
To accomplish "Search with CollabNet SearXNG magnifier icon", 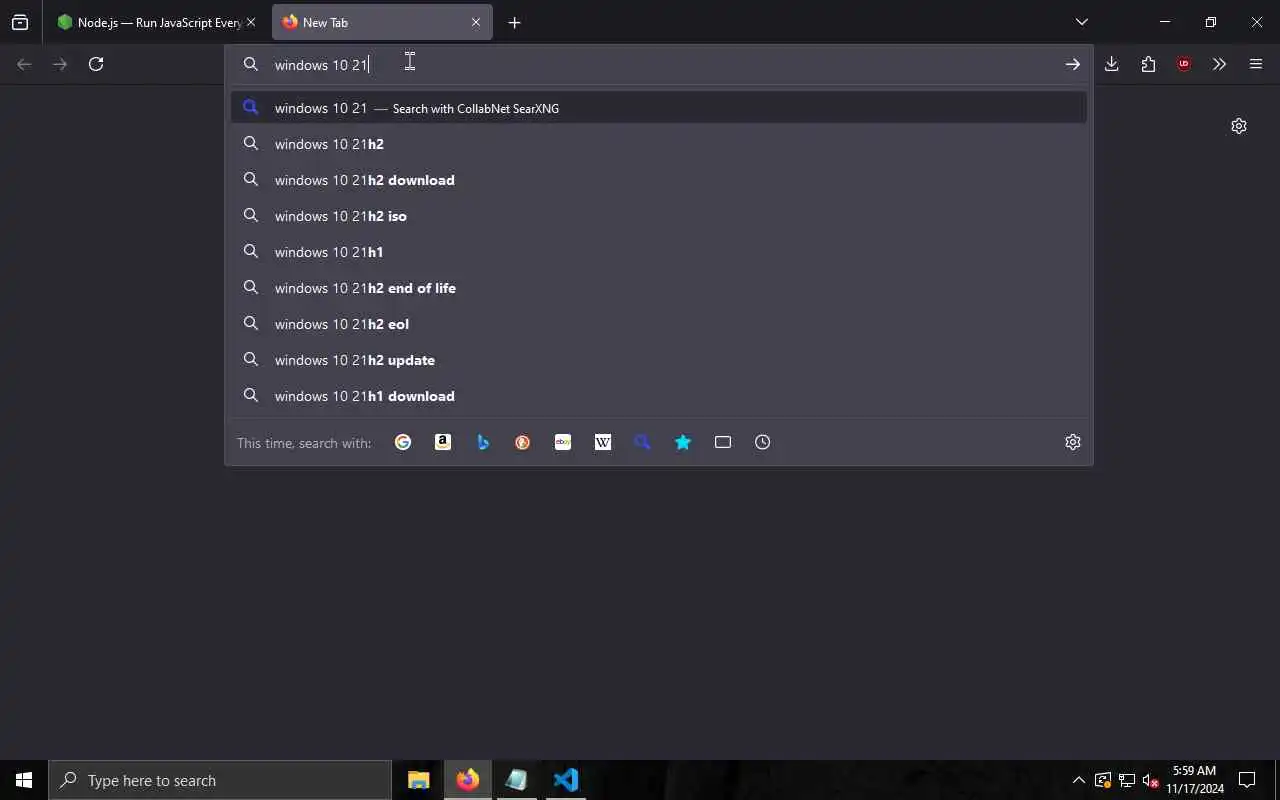I will 643,442.
